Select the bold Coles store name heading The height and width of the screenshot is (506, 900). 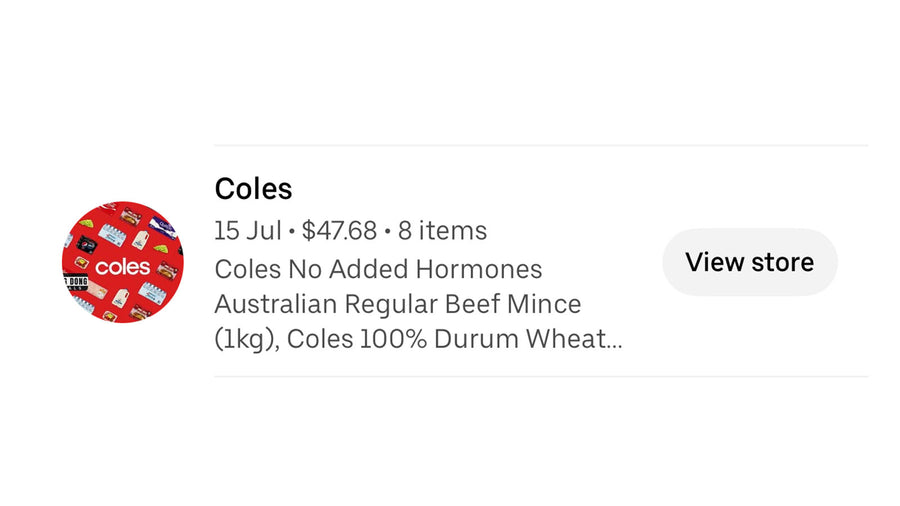(x=253, y=189)
